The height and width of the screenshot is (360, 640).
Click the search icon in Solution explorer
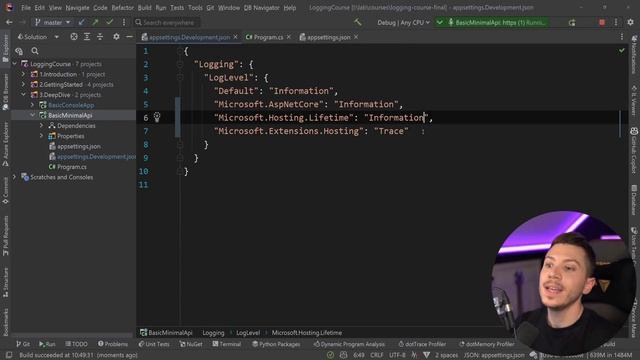tap(35, 51)
